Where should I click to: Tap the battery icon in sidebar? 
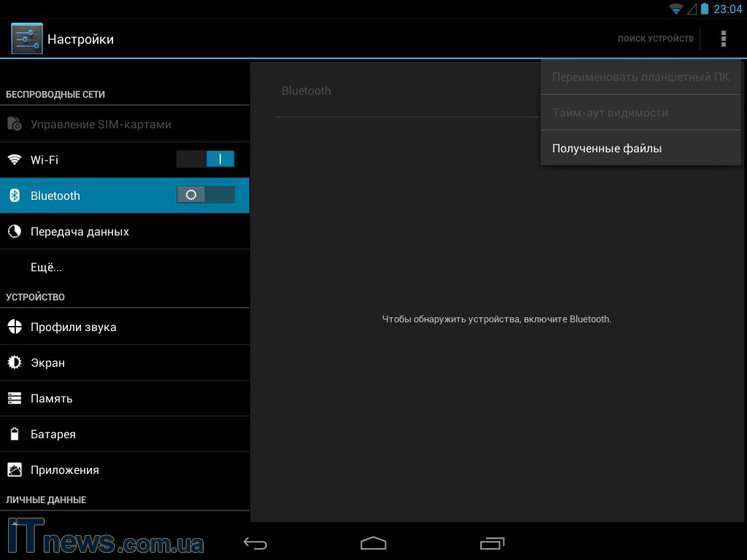15,434
